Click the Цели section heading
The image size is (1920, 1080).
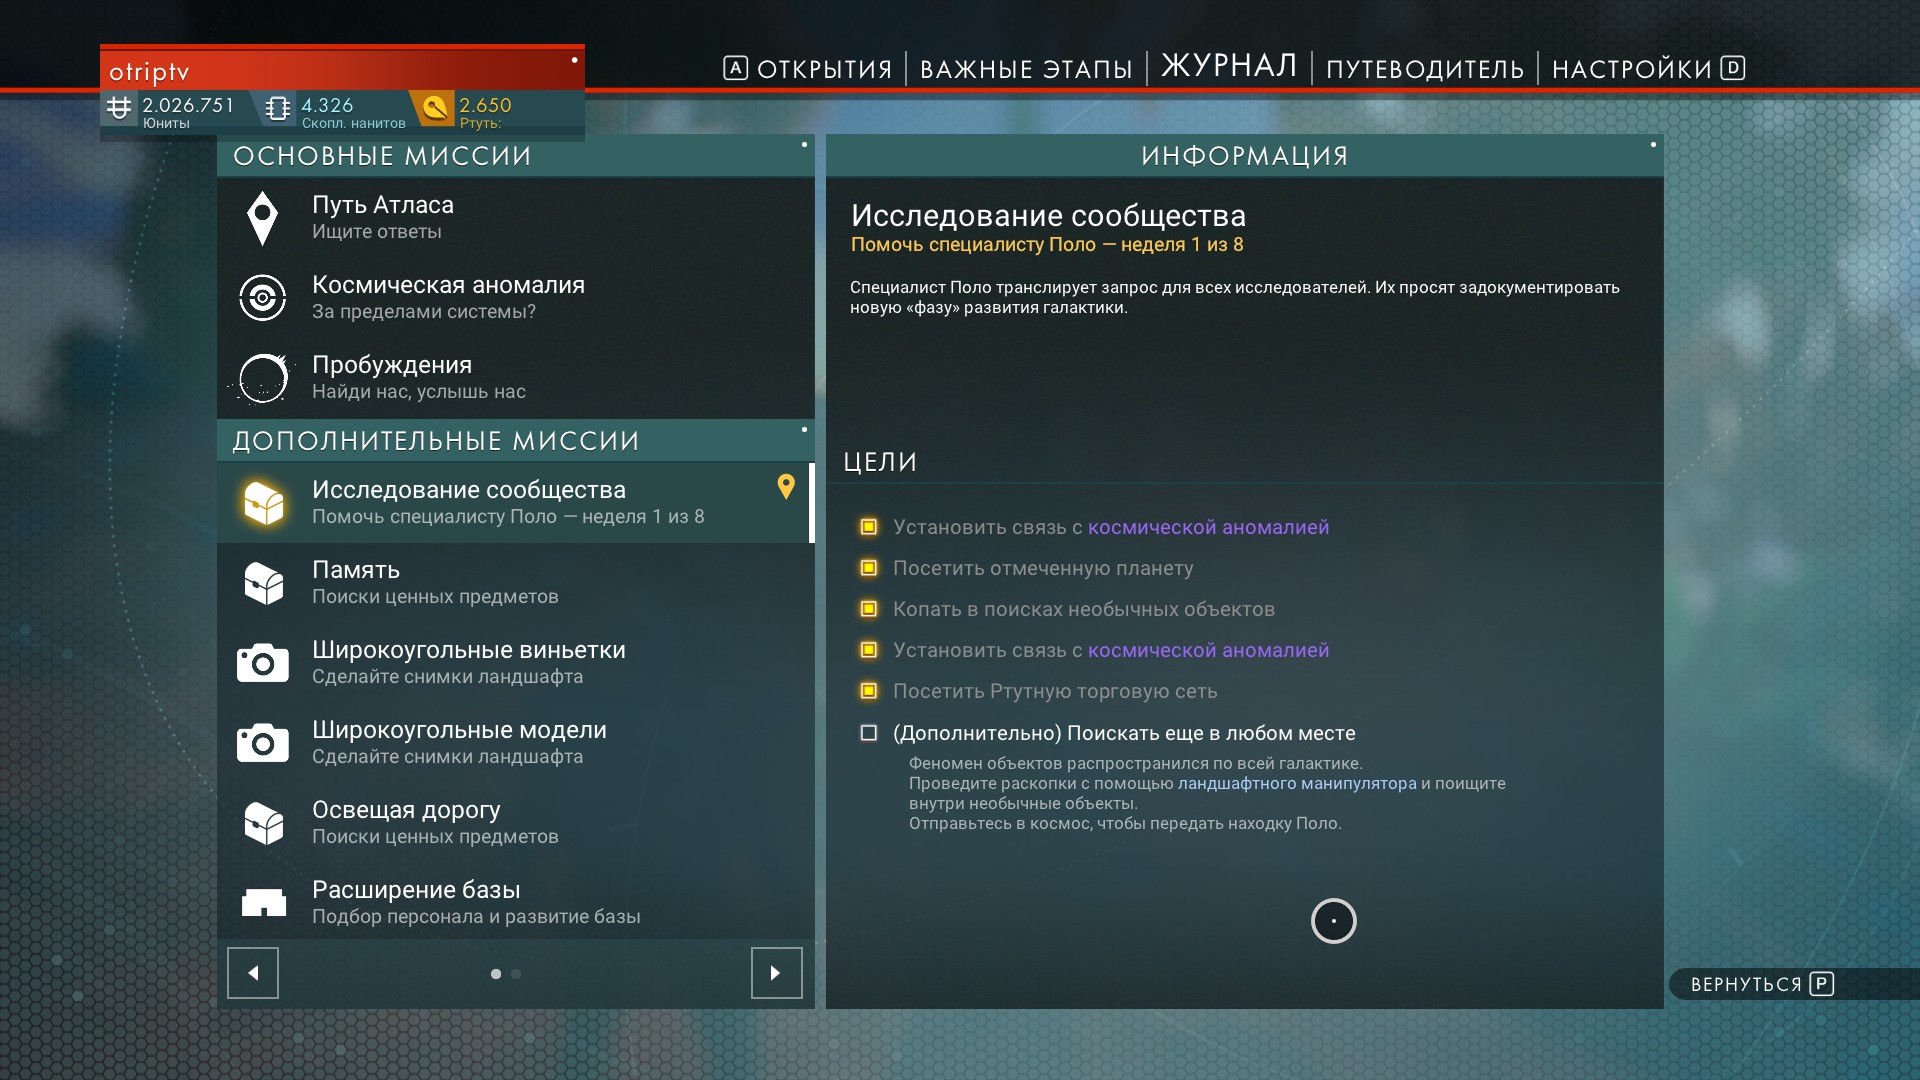(880, 462)
